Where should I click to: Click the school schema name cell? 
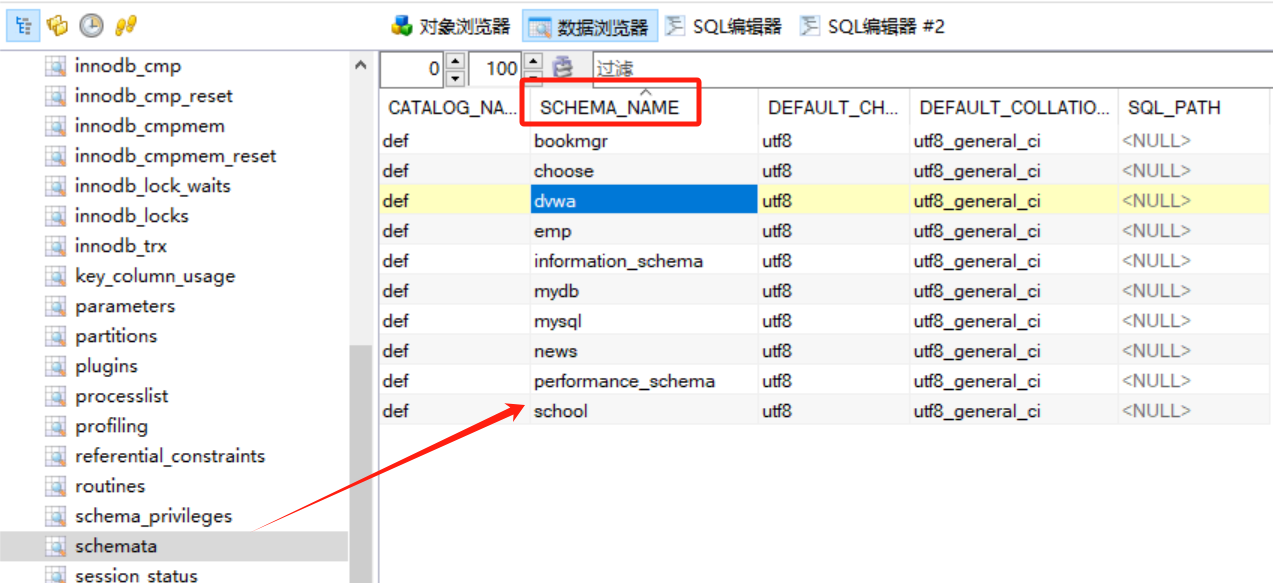click(644, 411)
